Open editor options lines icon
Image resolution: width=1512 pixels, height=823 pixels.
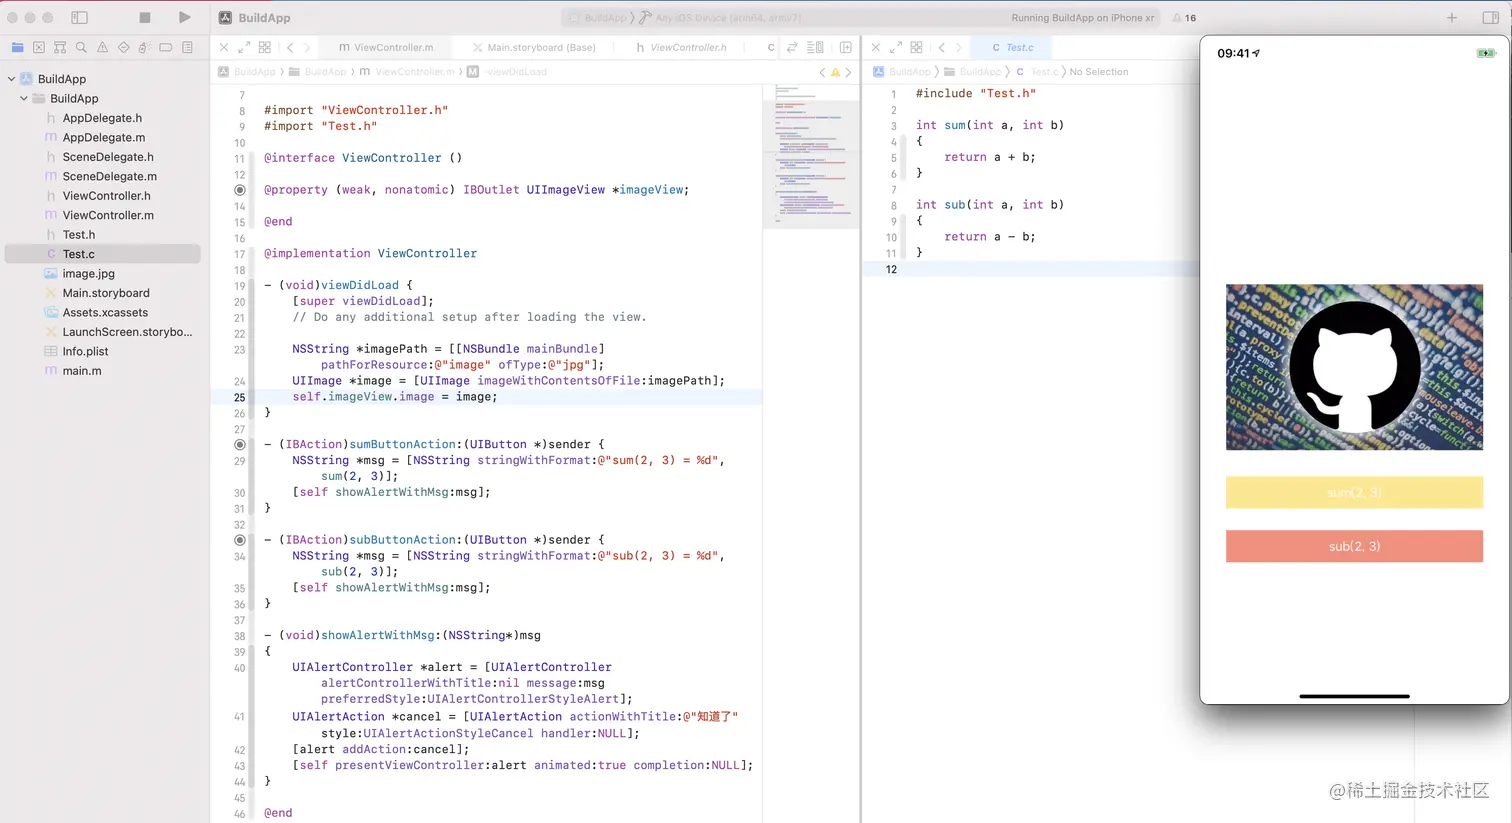pyautogui.click(x=815, y=47)
